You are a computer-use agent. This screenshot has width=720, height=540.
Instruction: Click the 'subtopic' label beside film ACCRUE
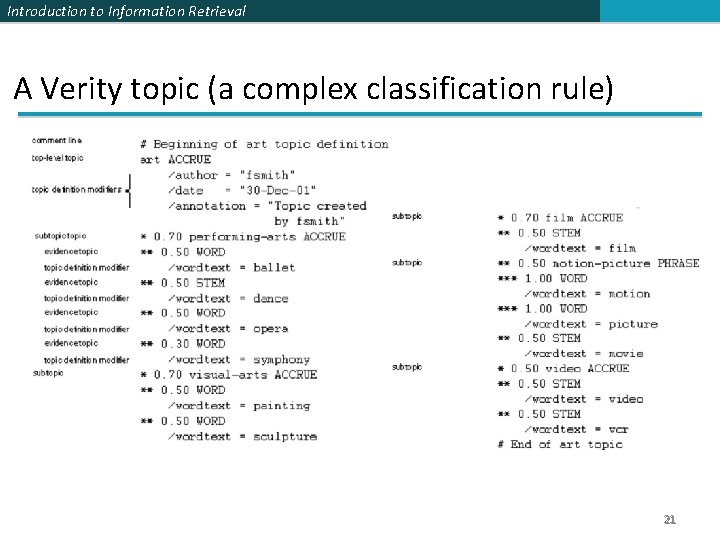(407, 216)
